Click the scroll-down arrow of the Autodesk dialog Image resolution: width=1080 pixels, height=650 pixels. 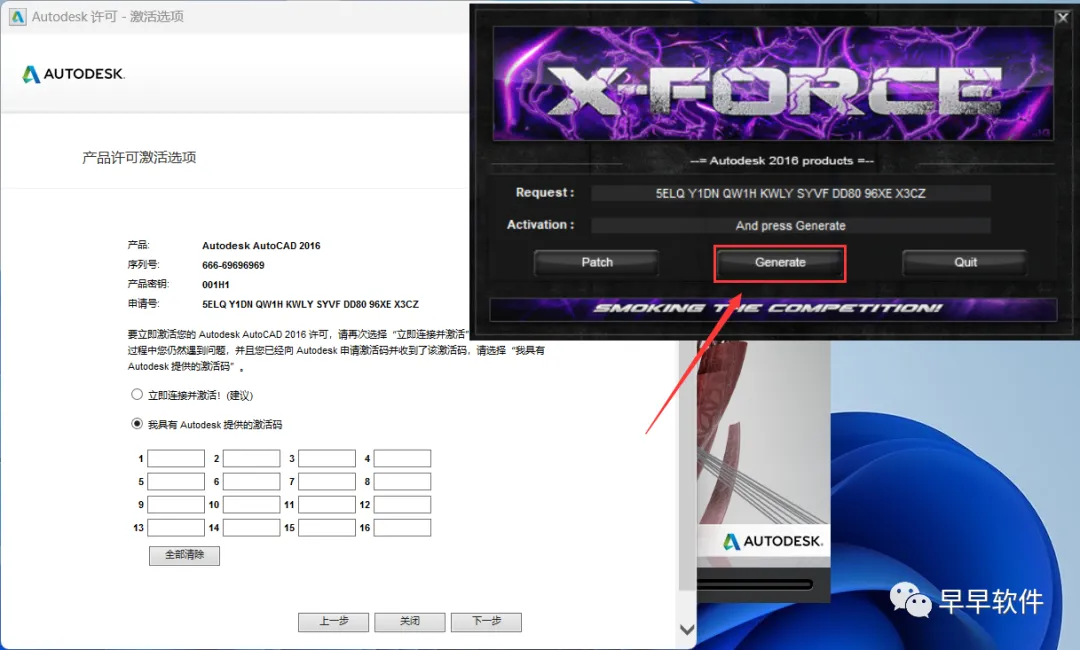[x=687, y=629]
